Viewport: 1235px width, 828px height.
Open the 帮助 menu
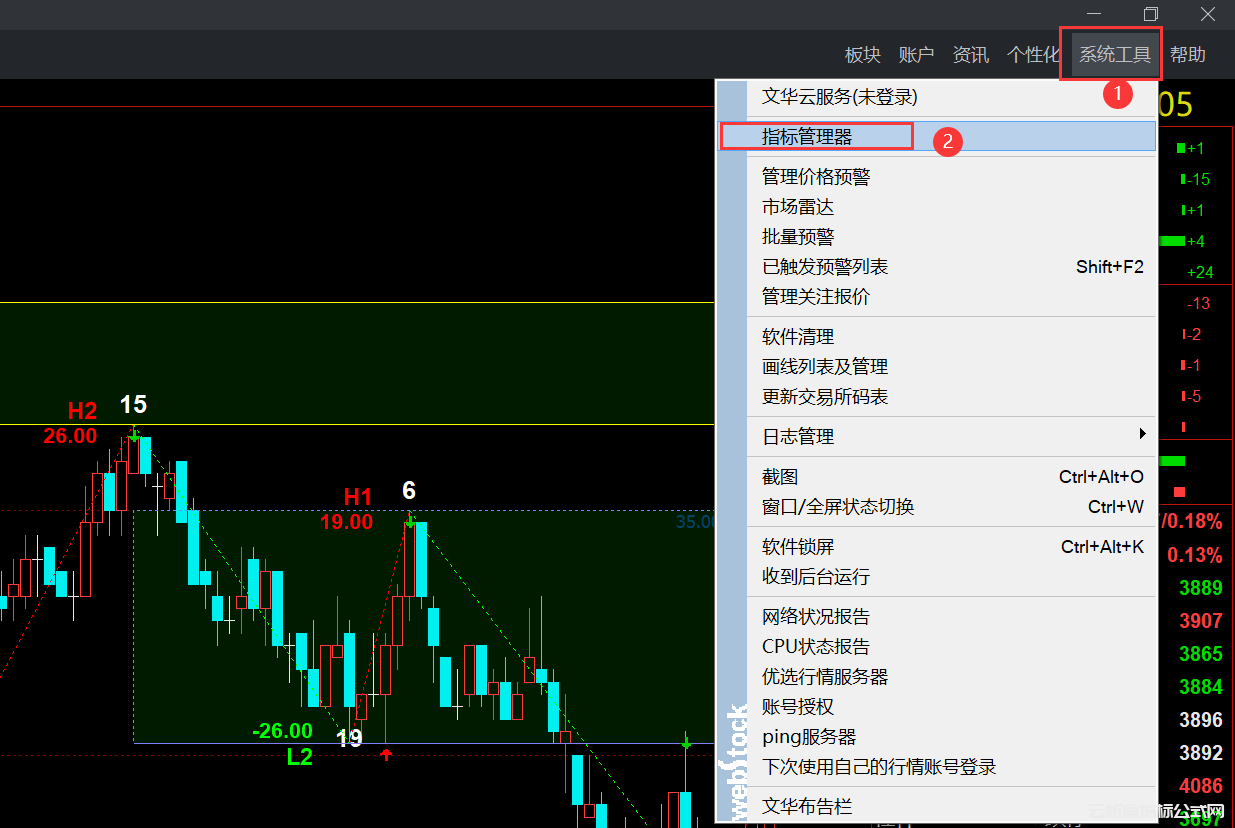coord(1188,55)
